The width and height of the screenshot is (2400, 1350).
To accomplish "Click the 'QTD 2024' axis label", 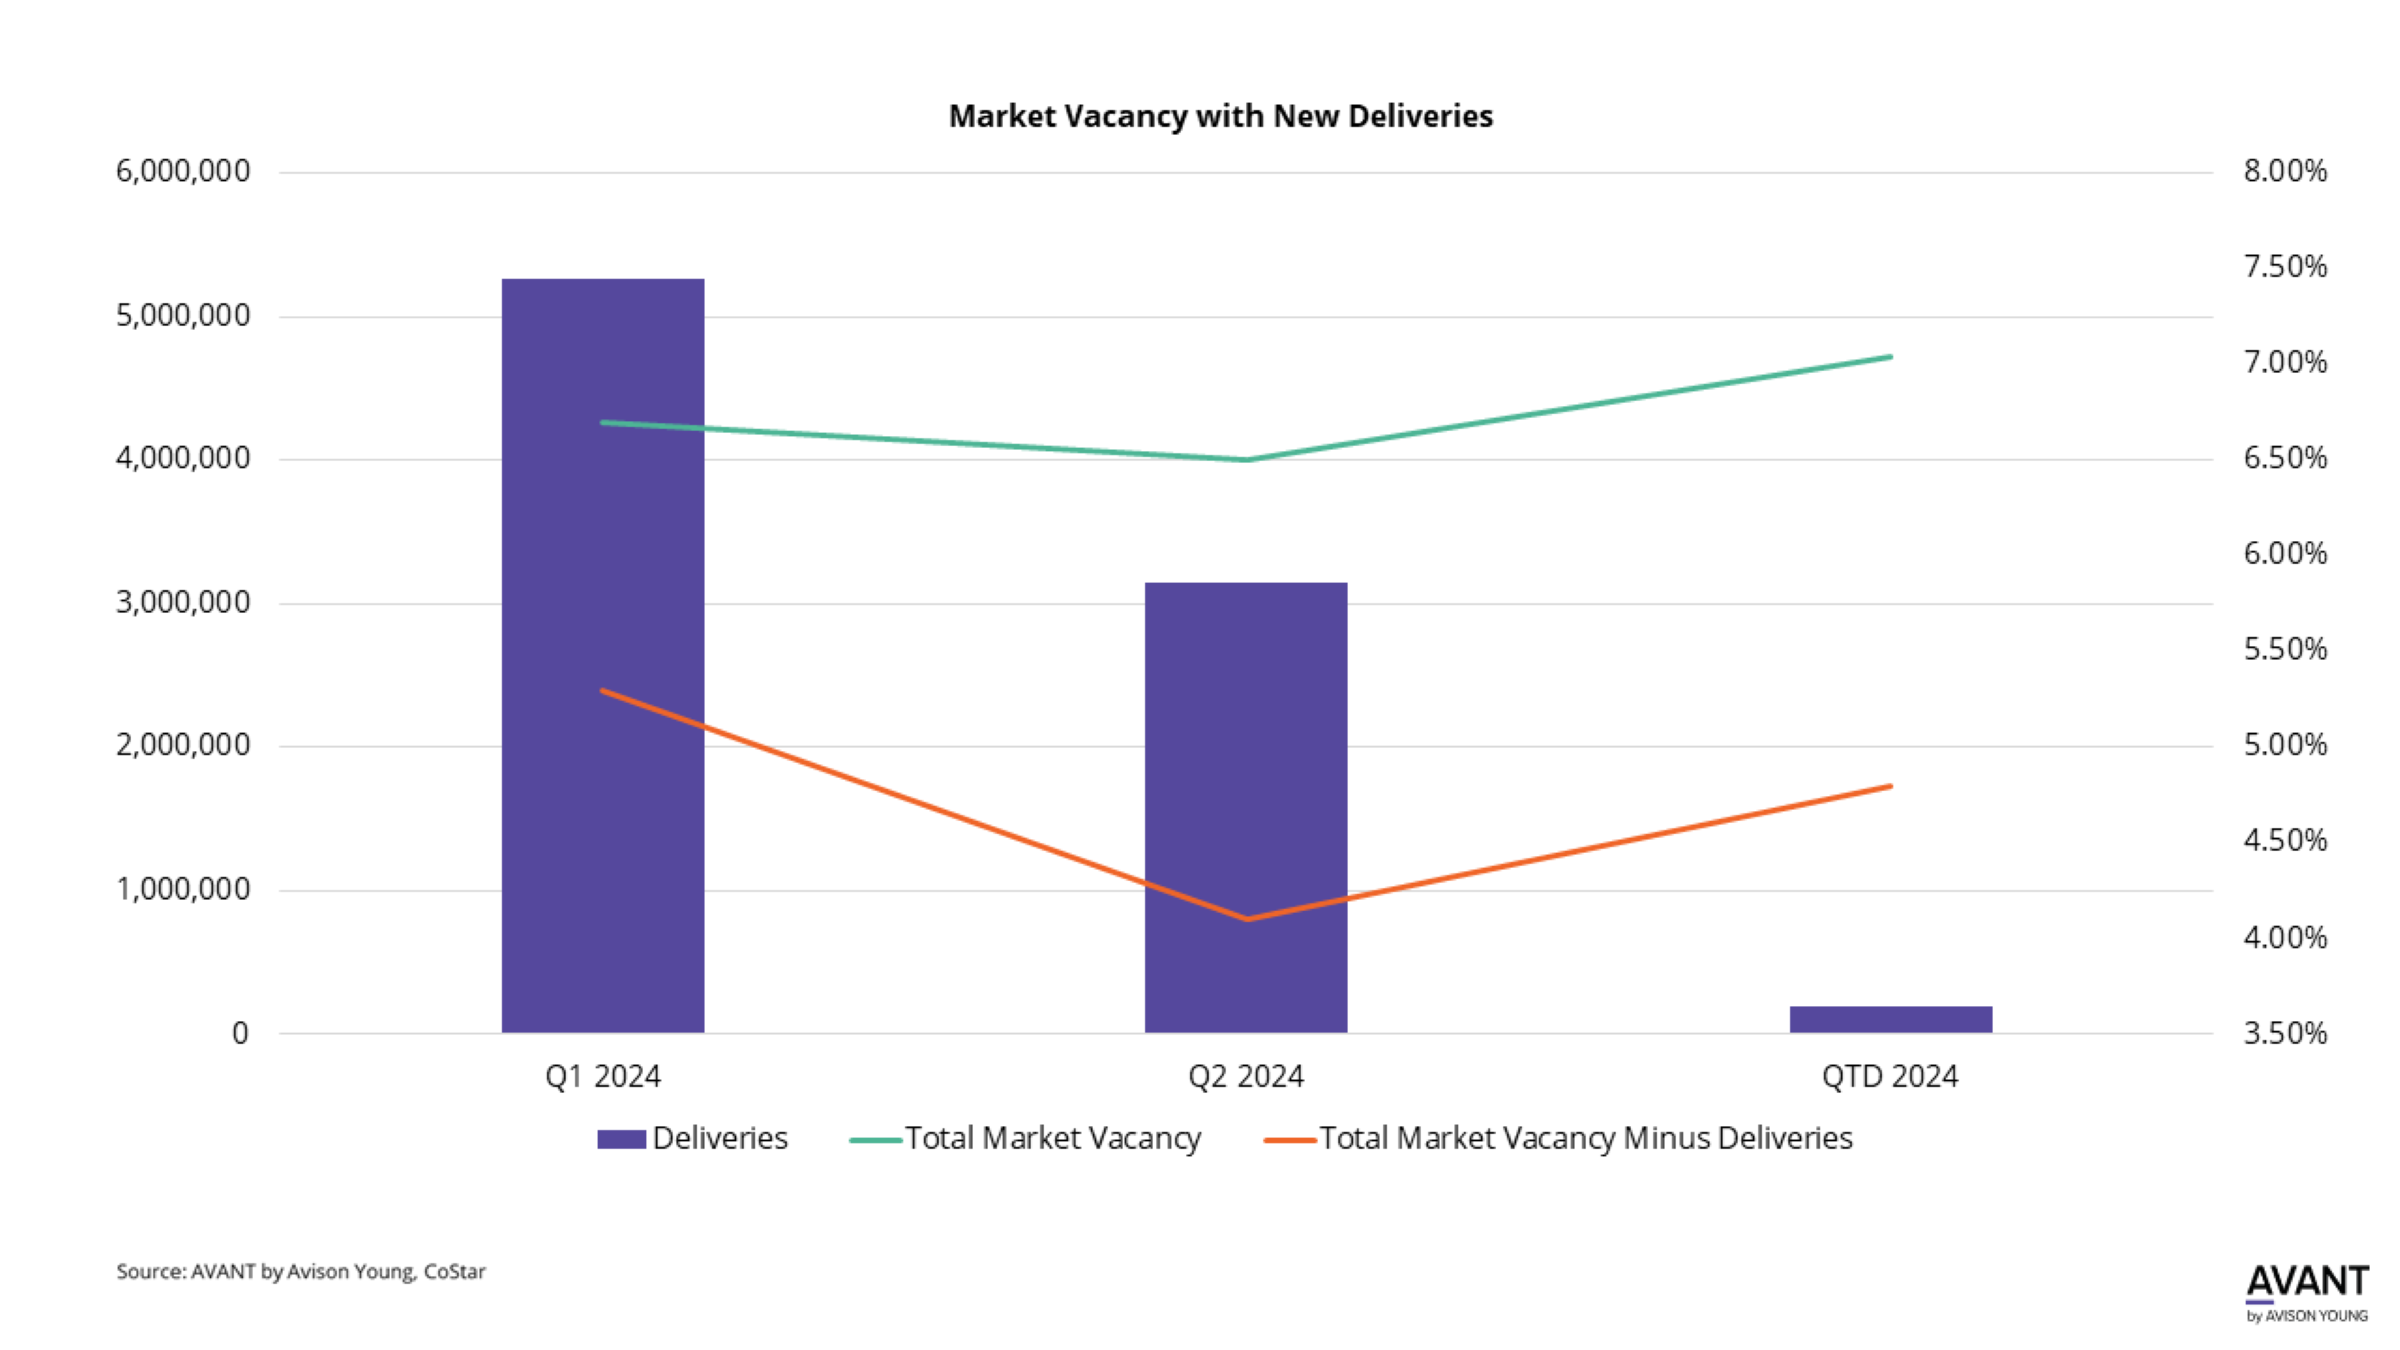I will 1890,1076.
